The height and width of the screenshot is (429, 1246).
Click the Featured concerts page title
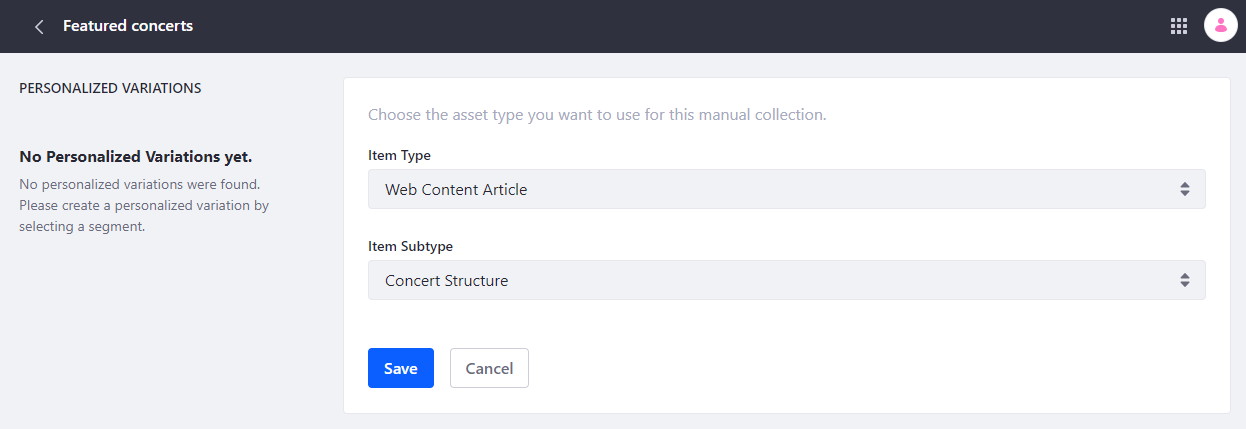coord(128,26)
